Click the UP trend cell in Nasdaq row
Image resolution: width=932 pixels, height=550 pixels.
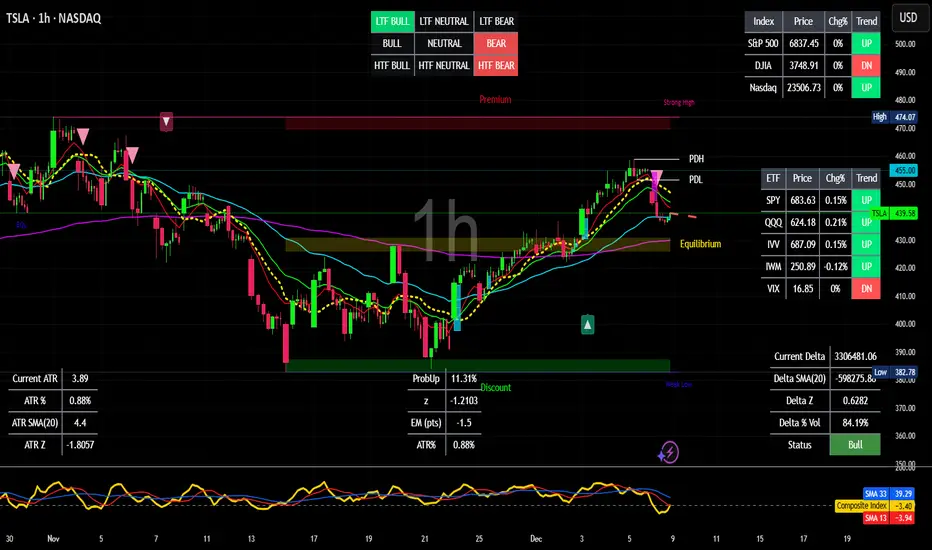867,87
